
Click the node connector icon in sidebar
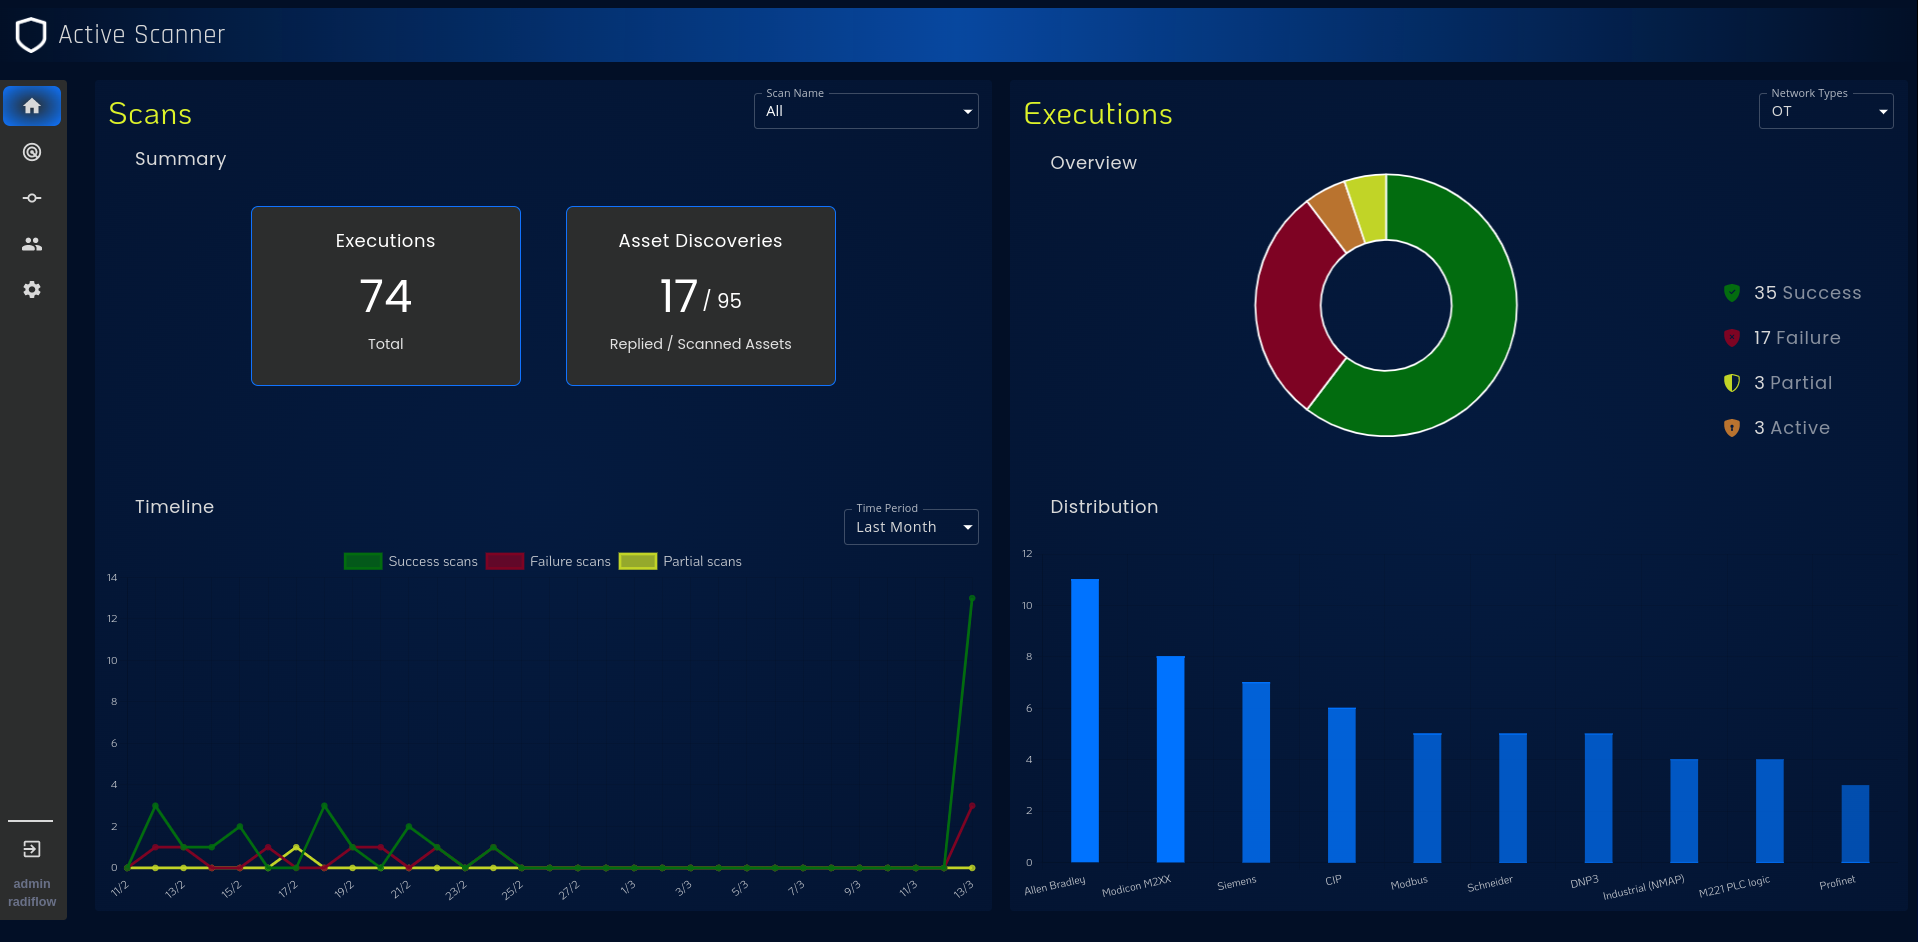[32, 198]
